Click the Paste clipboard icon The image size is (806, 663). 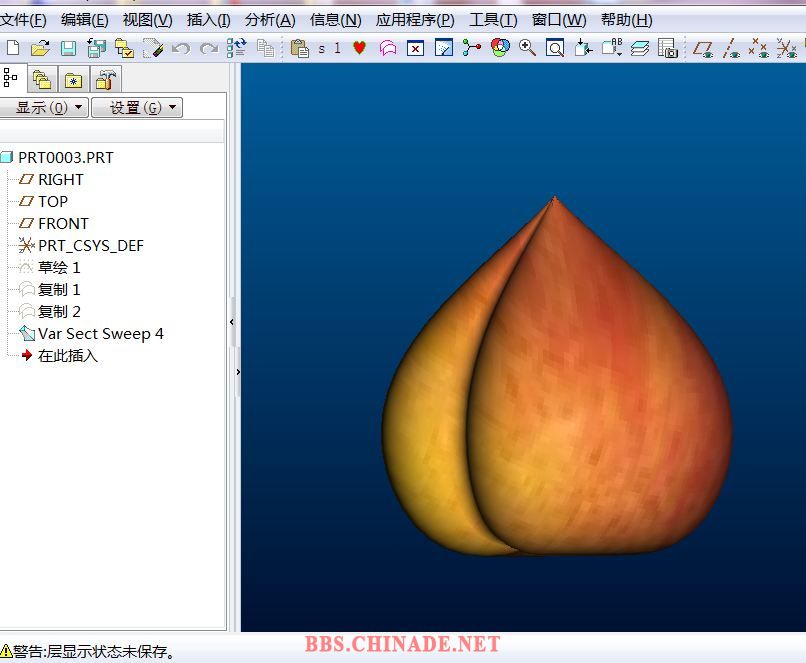point(299,48)
